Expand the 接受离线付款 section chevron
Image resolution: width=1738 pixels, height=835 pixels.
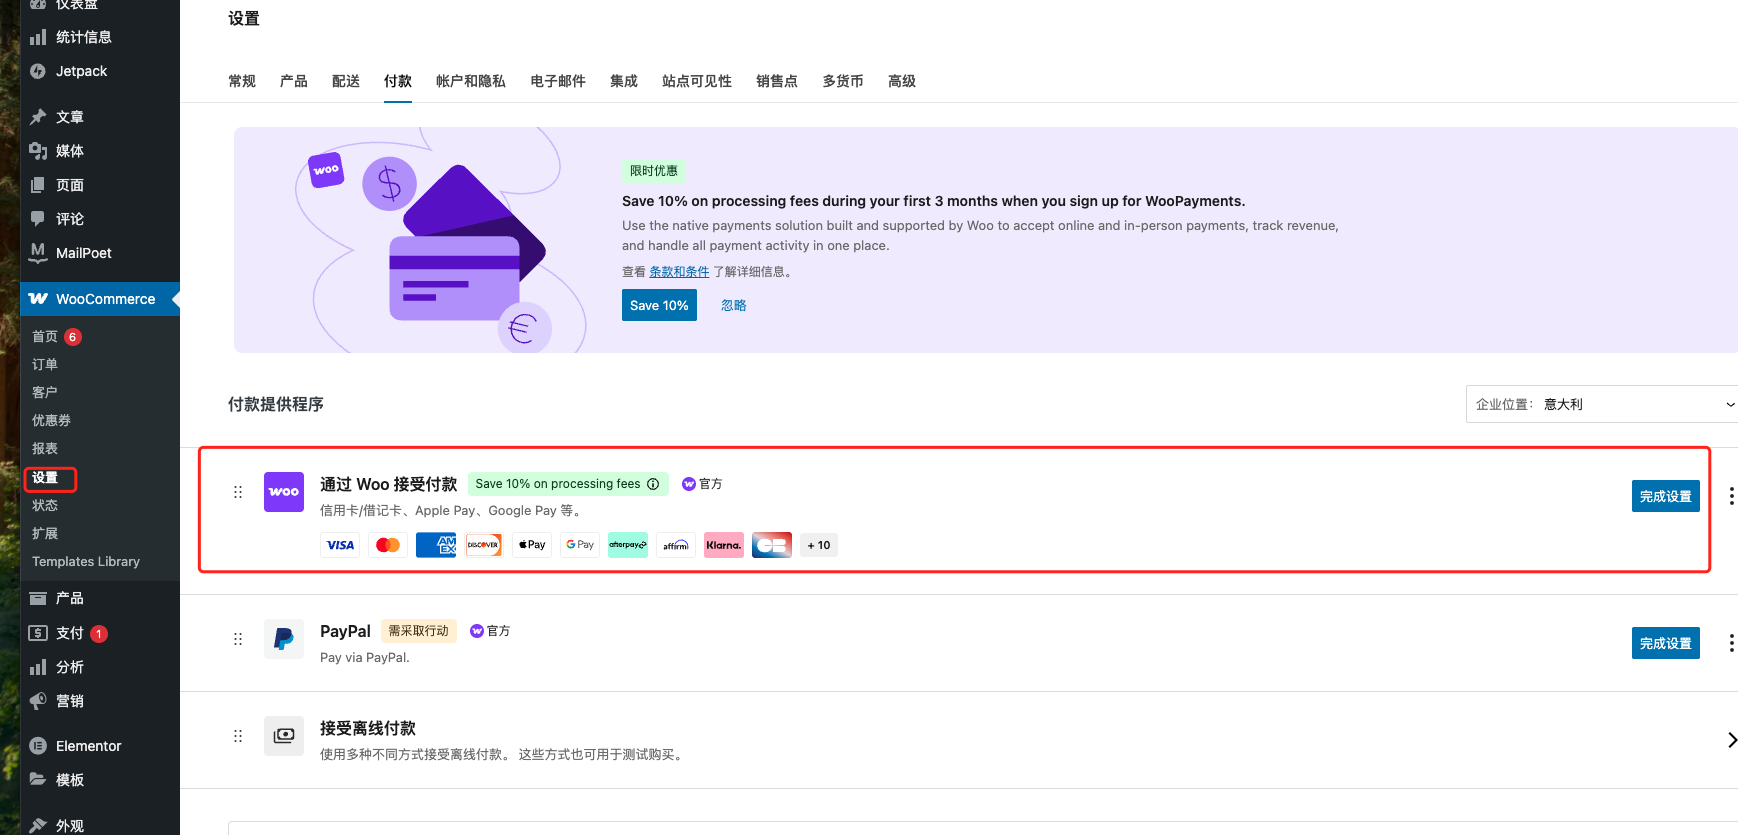click(1731, 740)
